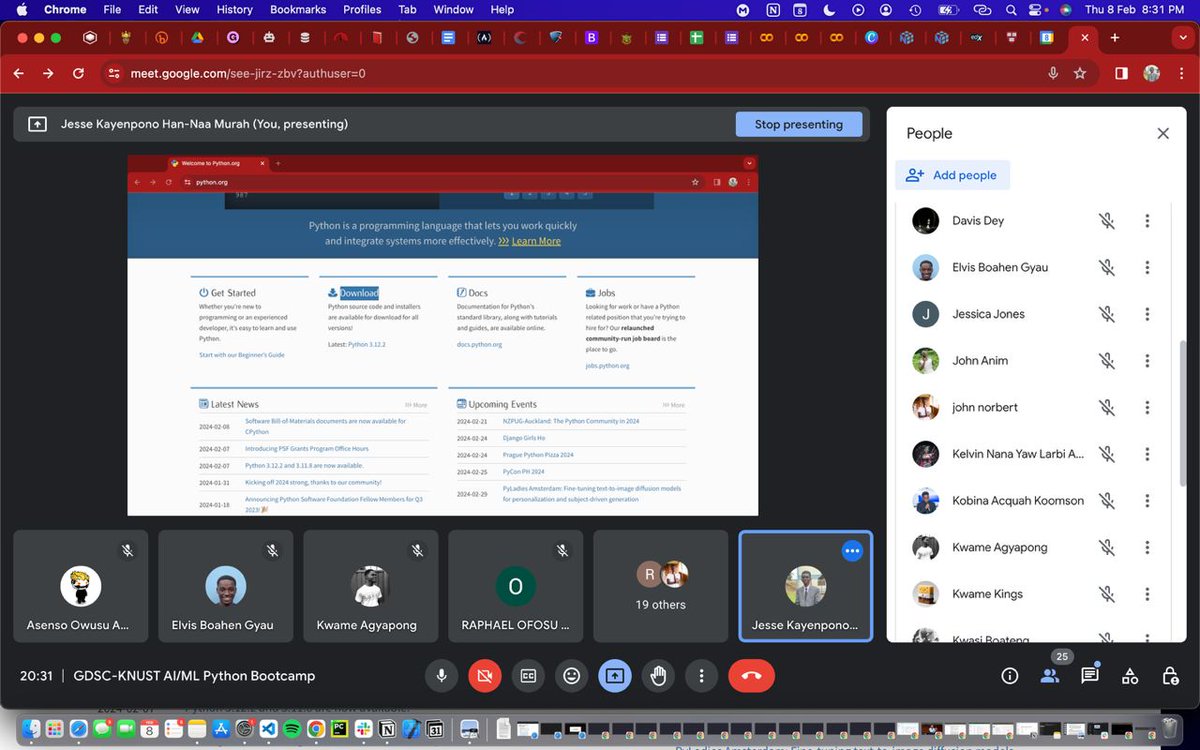Leave the call with red hang-up button
Image resolution: width=1200 pixels, height=750 pixels.
752,676
